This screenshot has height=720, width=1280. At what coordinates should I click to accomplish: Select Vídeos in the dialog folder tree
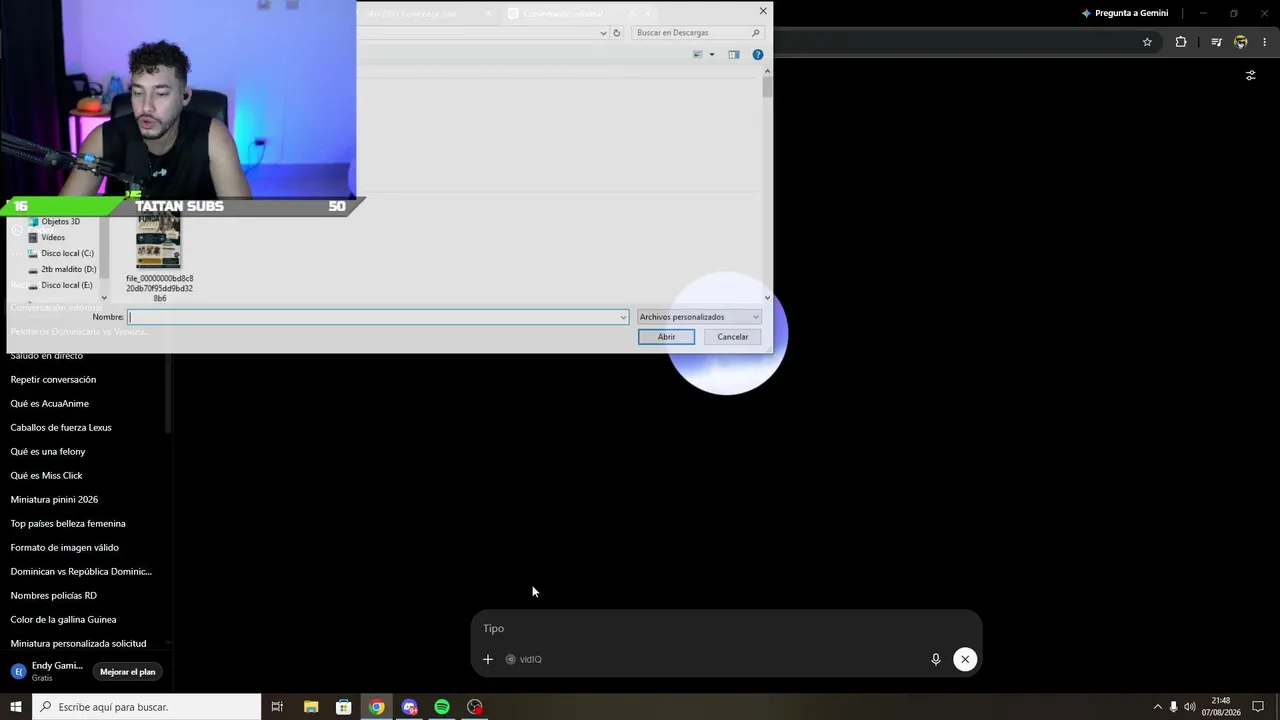coord(53,237)
